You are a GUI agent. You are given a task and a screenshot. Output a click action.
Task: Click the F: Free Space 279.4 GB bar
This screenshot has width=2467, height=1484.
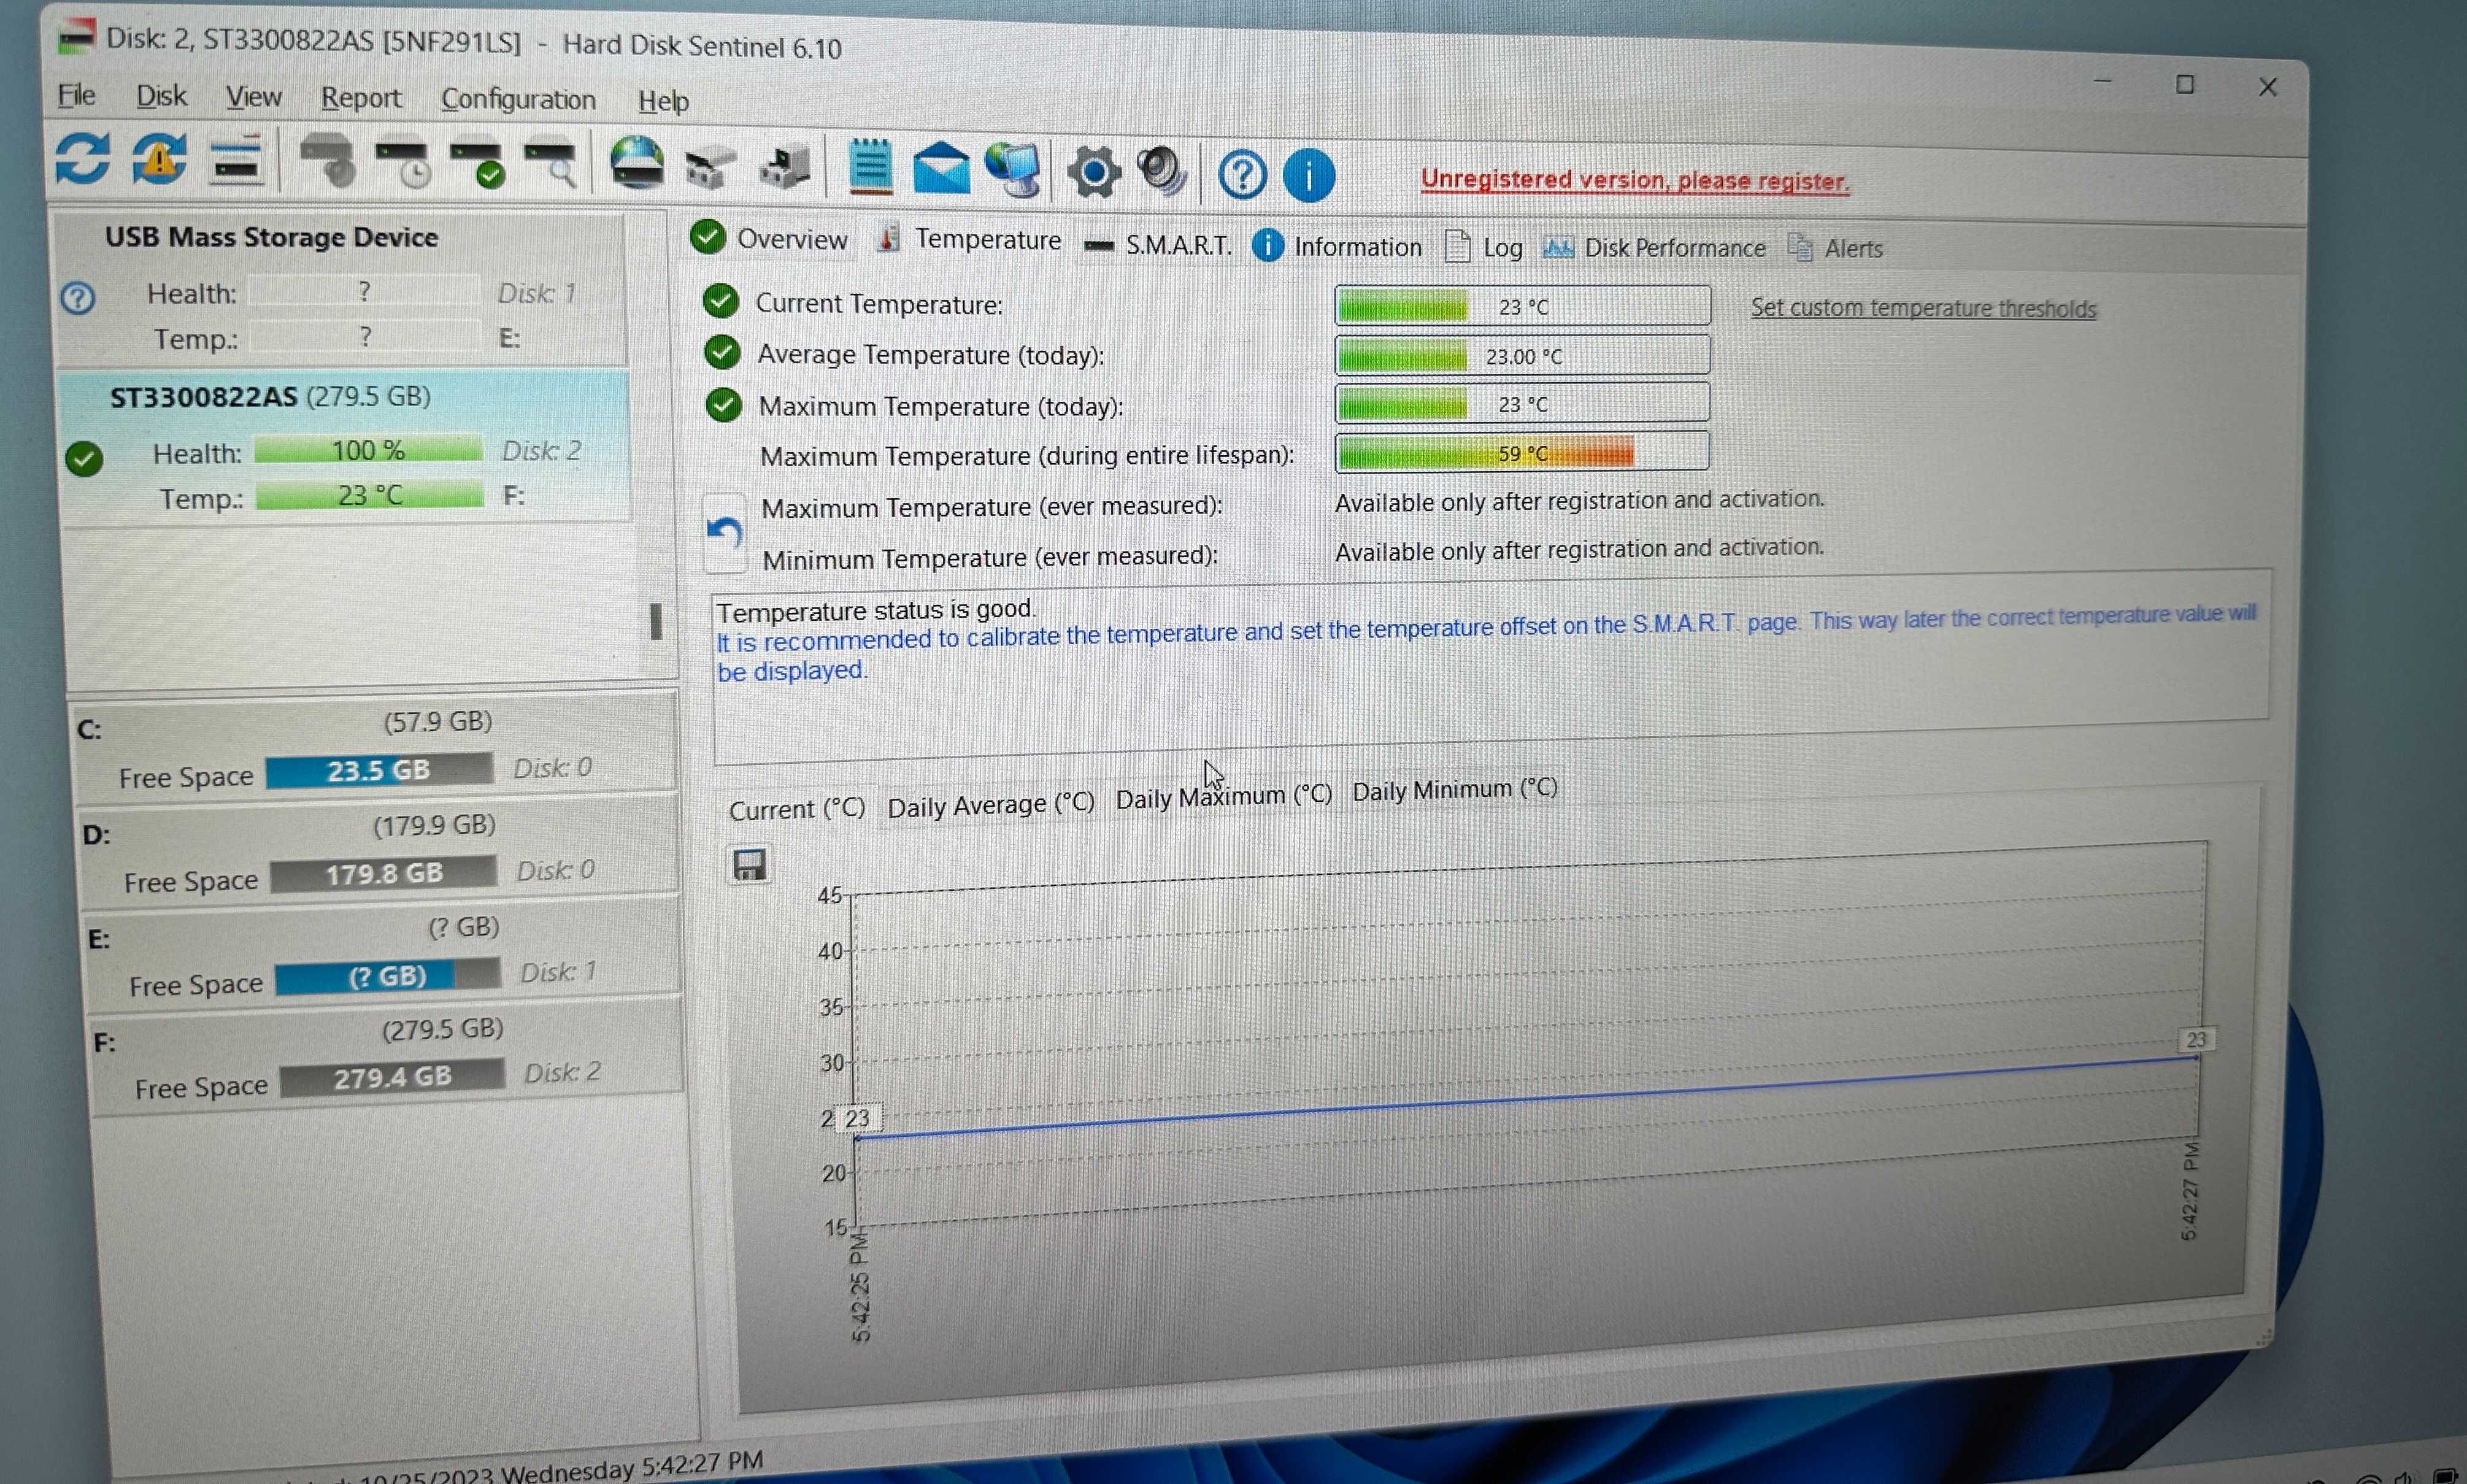[392, 1077]
